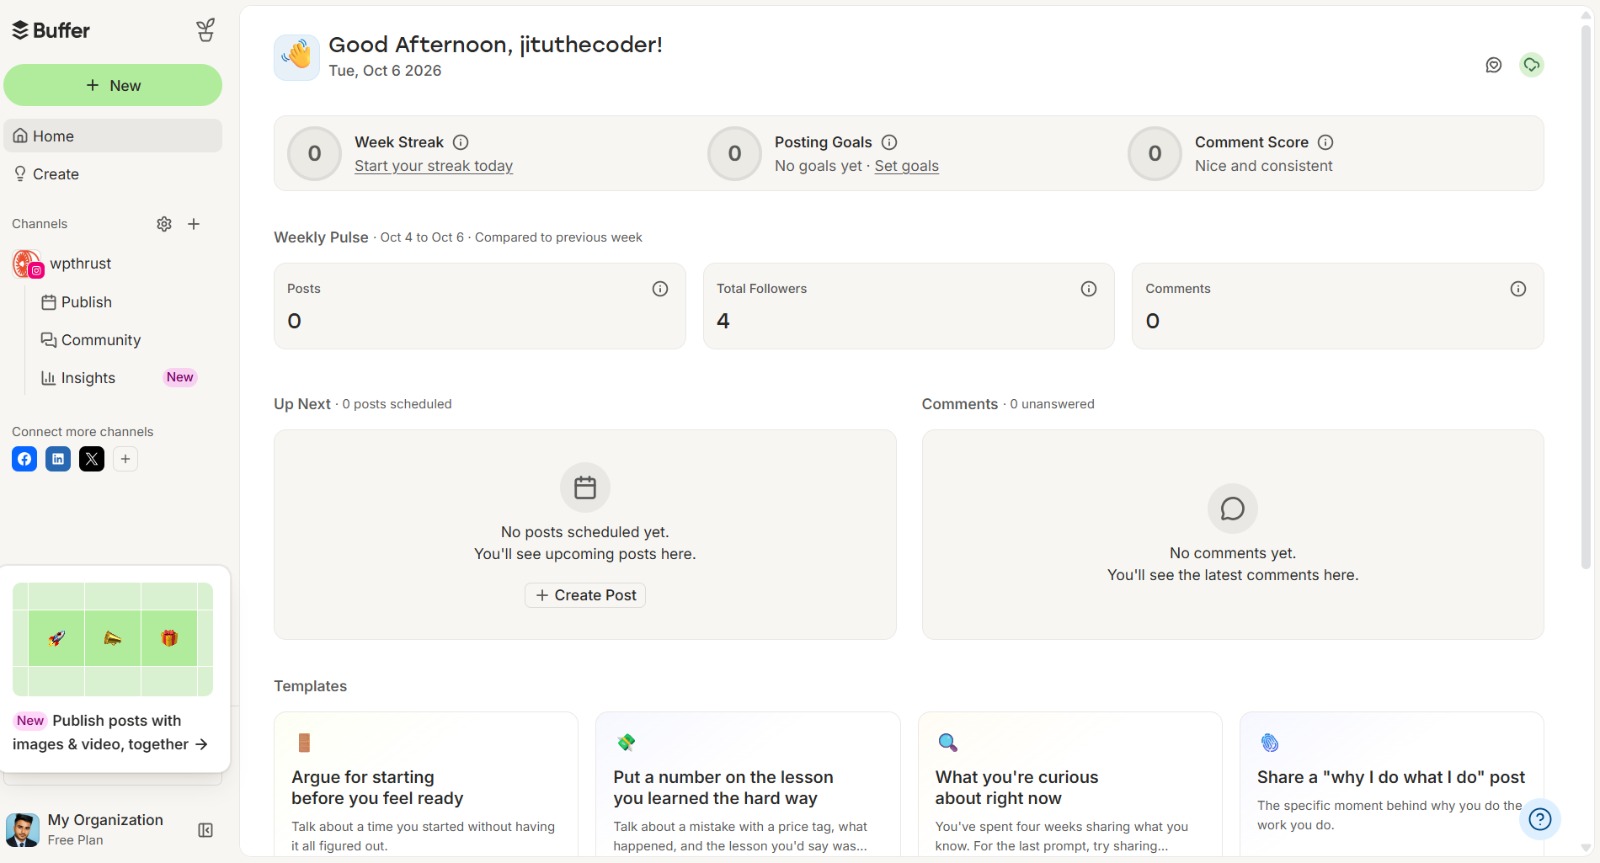Click the waving hand emoji icon
The width and height of the screenshot is (1600, 863).
pyautogui.click(x=297, y=57)
